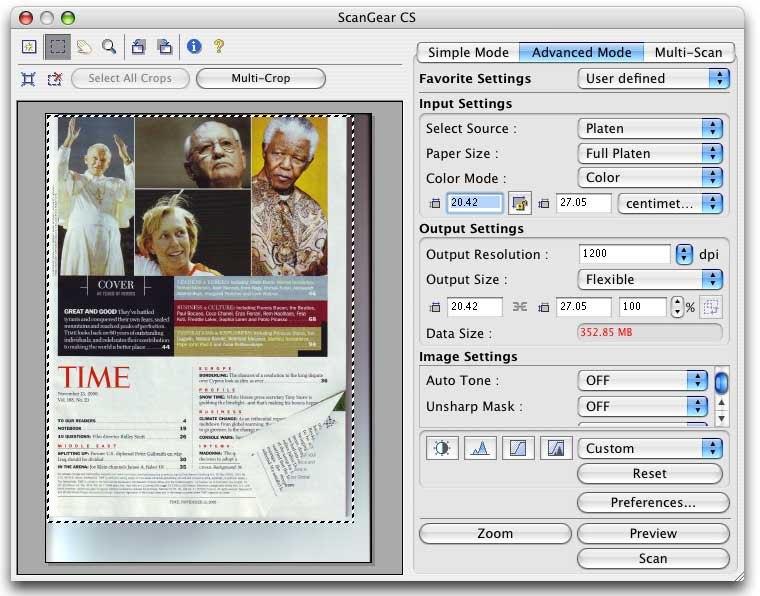Click the input height field 27.05
Screen dimensions: 760x596
tap(584, 203)
